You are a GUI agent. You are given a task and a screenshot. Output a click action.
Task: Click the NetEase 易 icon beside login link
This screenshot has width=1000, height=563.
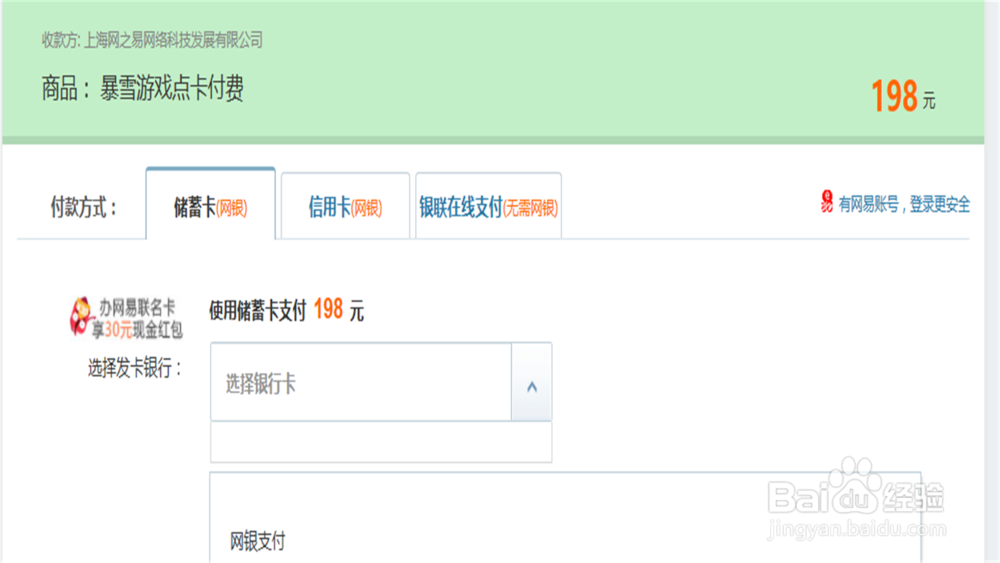point(827,202)
